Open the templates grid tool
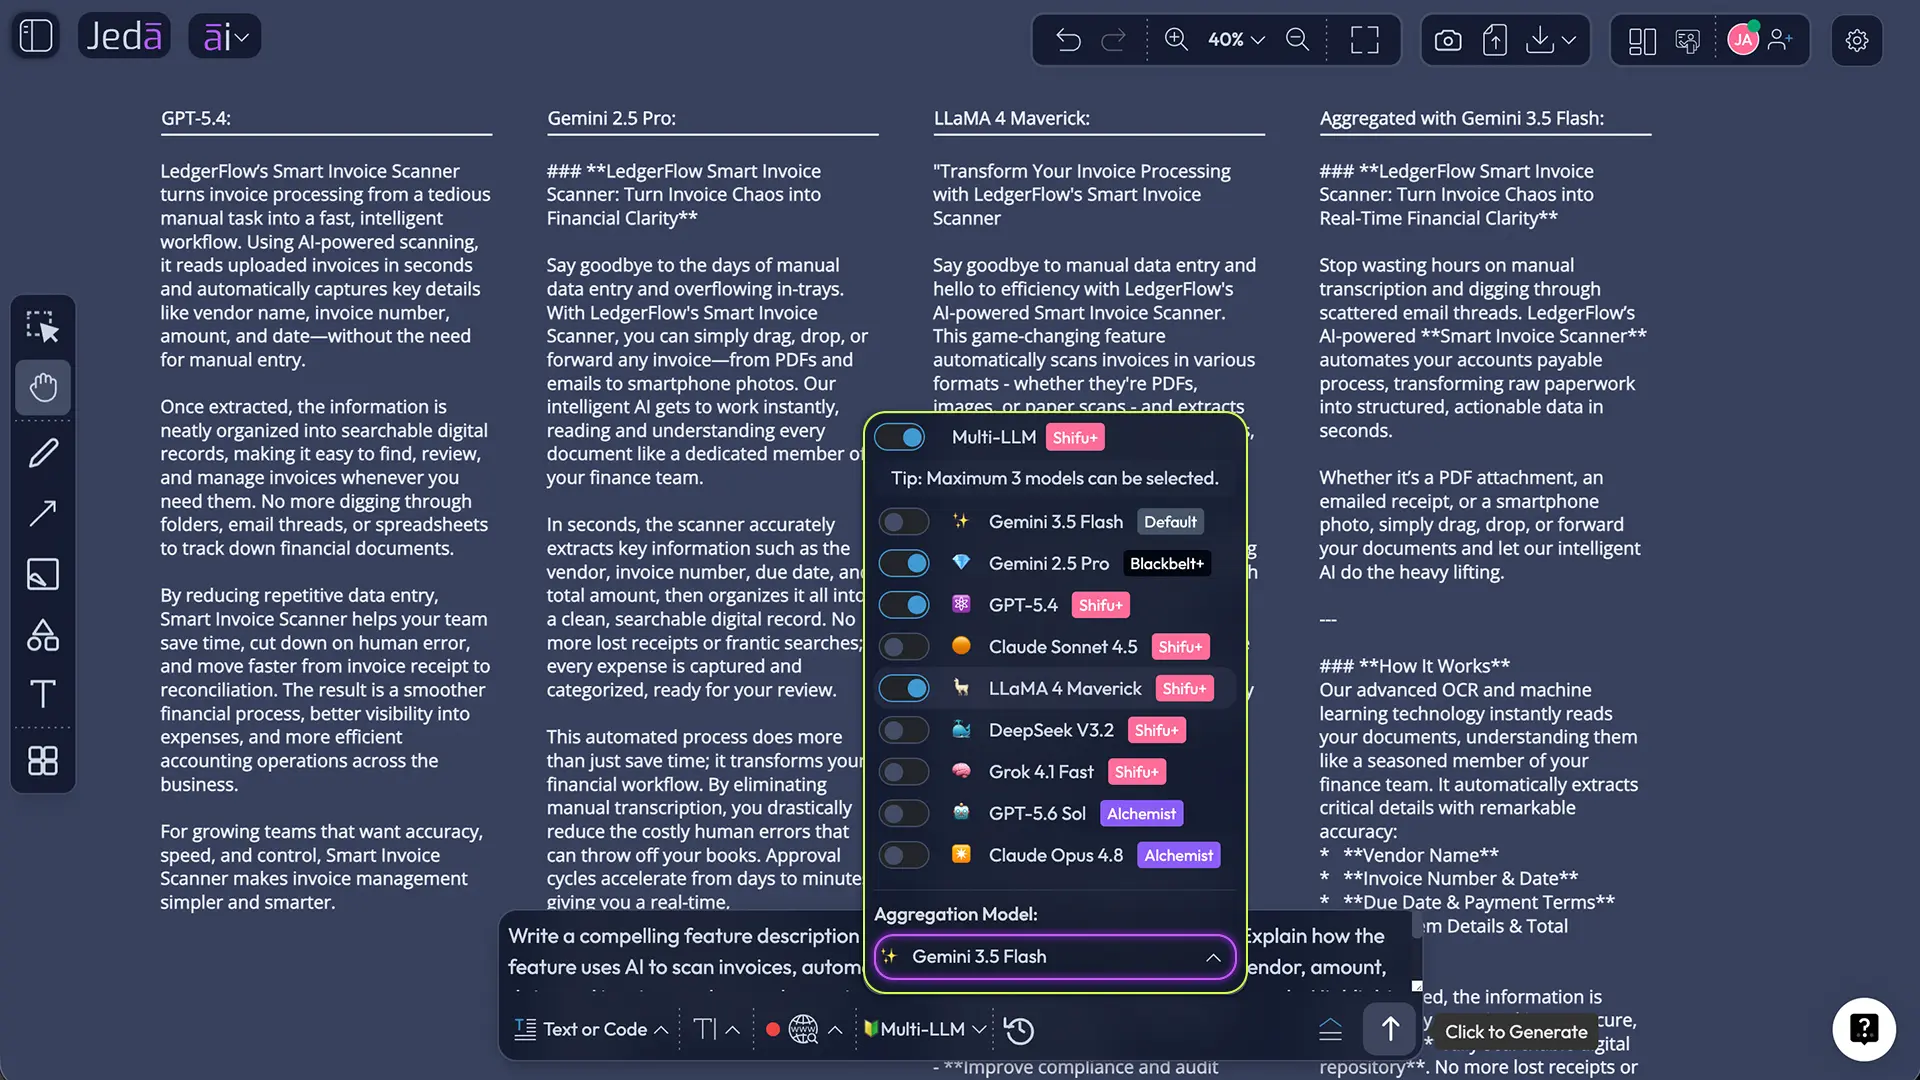The width and height of the screenshot is (1920, 1080). [43, 761]
